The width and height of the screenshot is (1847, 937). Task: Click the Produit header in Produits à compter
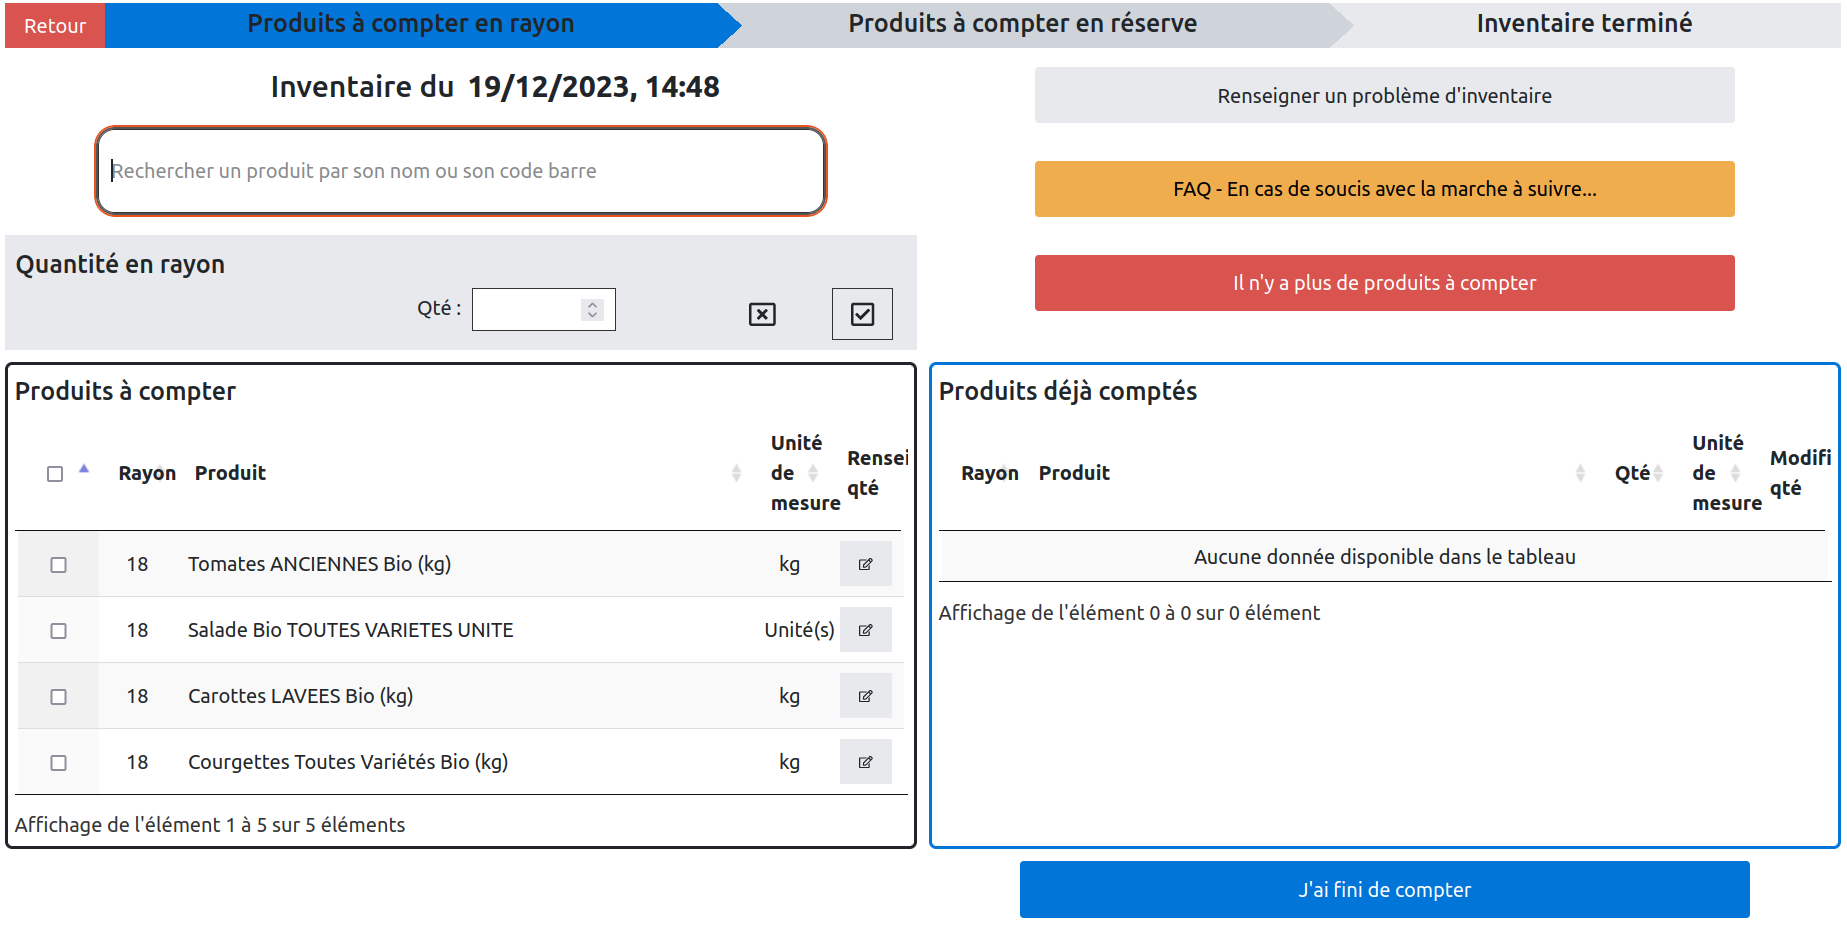(x=230, y=473)
